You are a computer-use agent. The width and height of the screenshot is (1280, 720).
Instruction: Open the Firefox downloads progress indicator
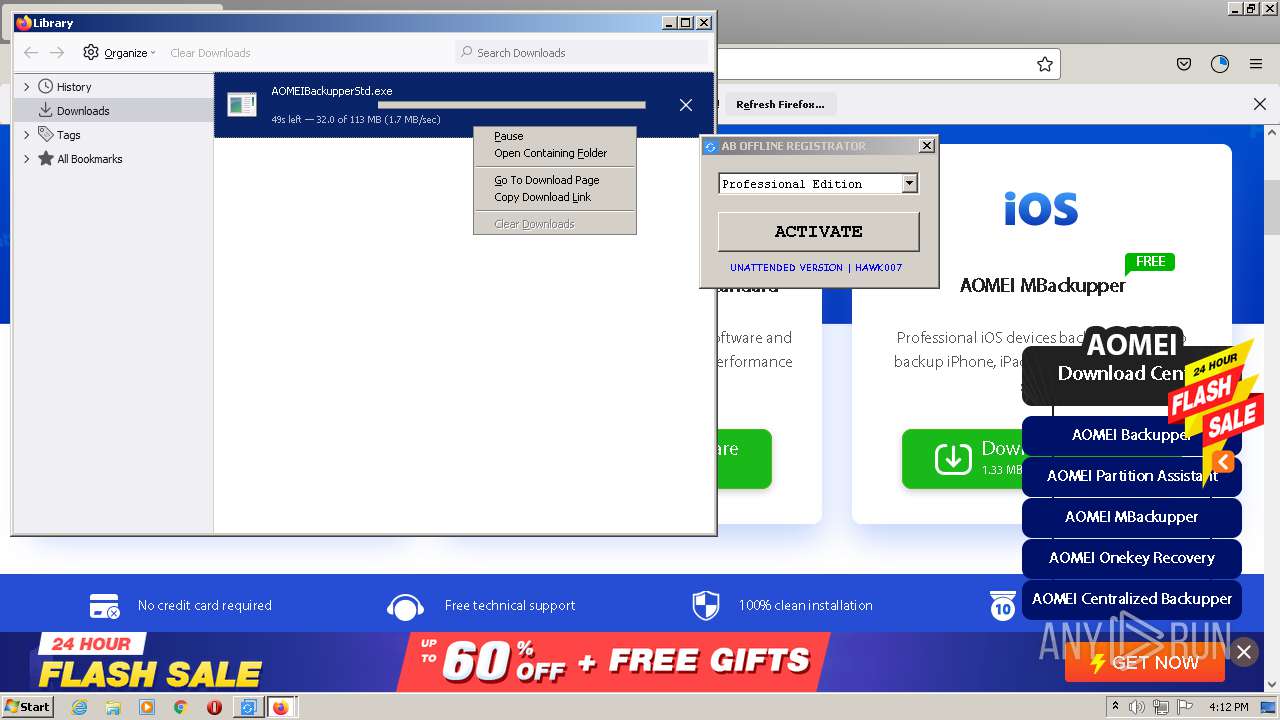[x=1220, y=64]
